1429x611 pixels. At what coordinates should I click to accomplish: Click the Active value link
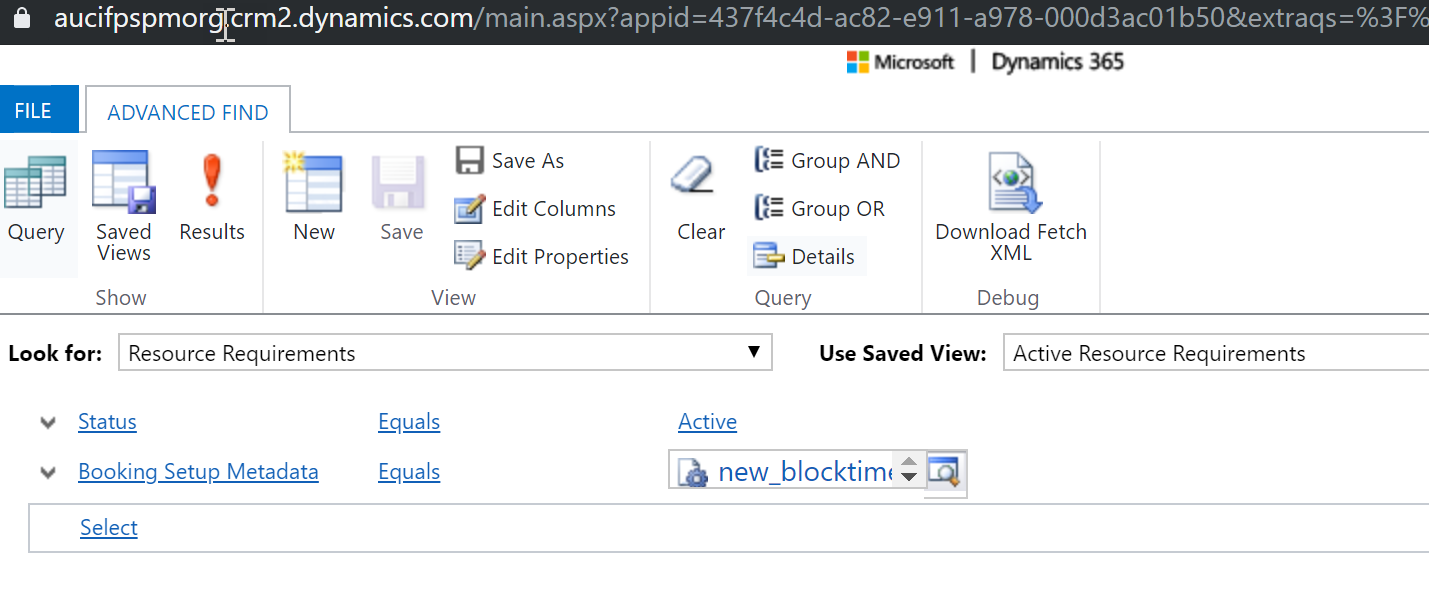pos(707,421)
